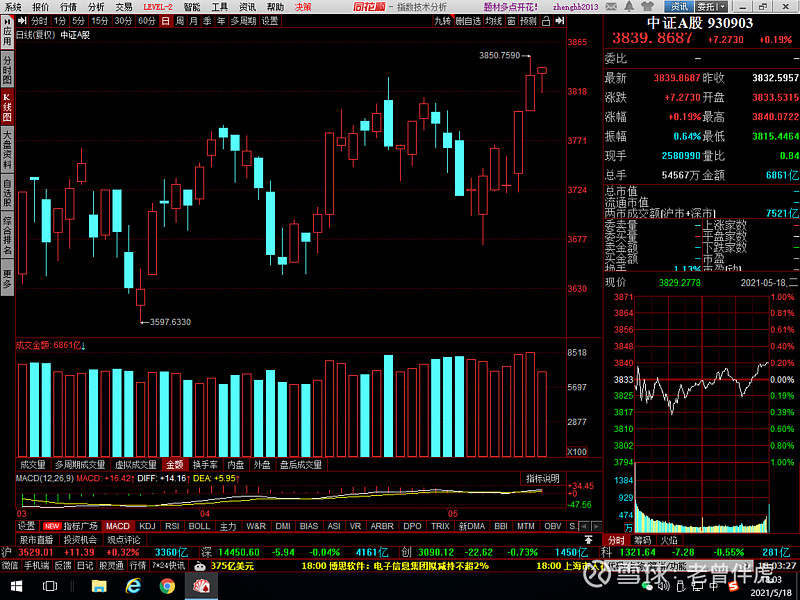
Task: Open the 股市直播 tab
Action: pyautogui.click(x=36, y=539)
